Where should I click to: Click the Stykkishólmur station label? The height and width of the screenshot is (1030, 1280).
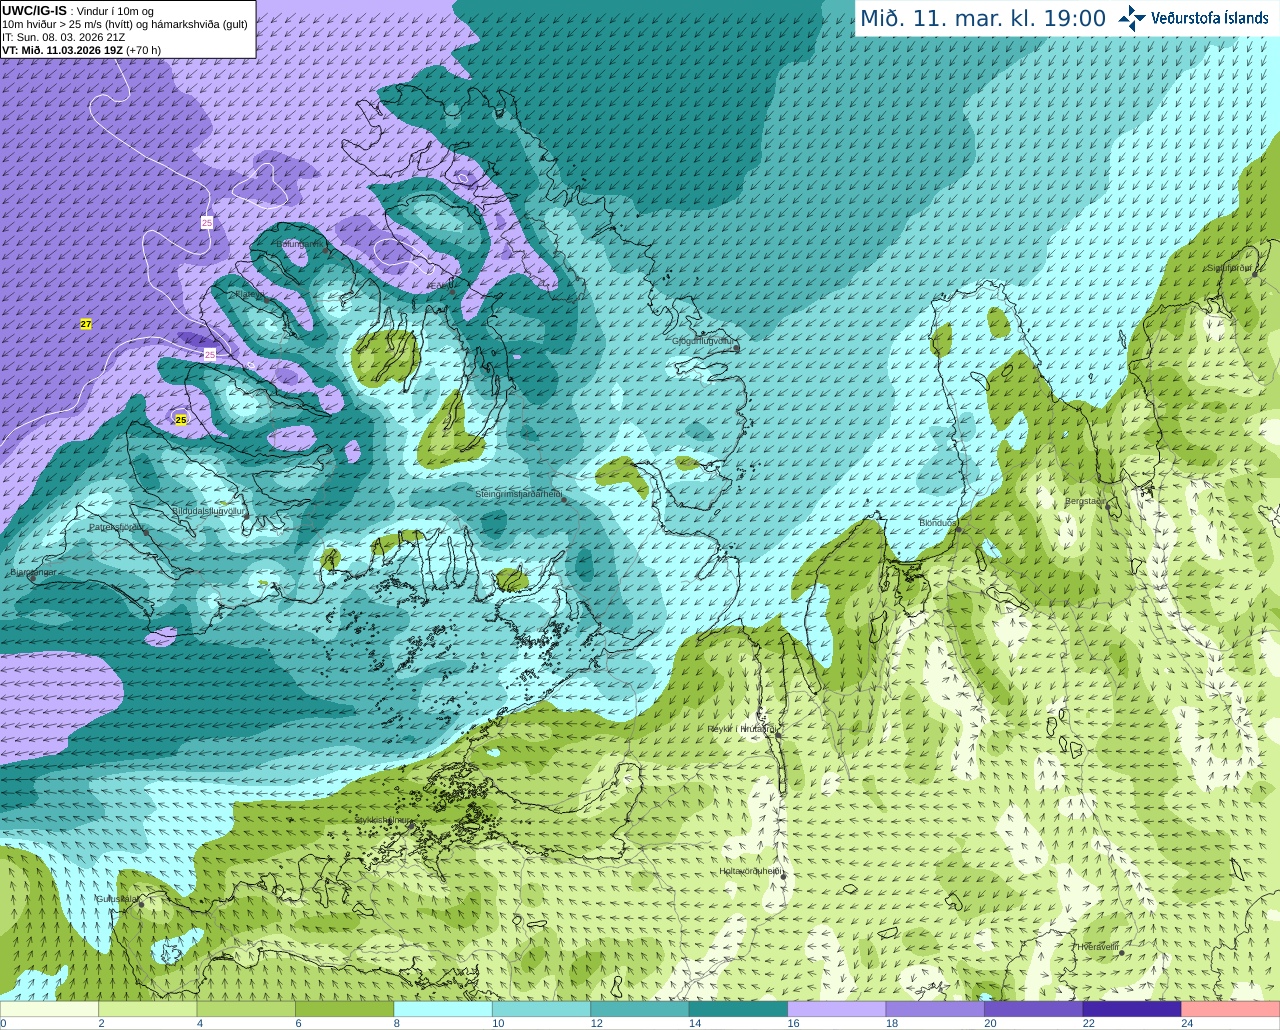[x=384, y=820]
